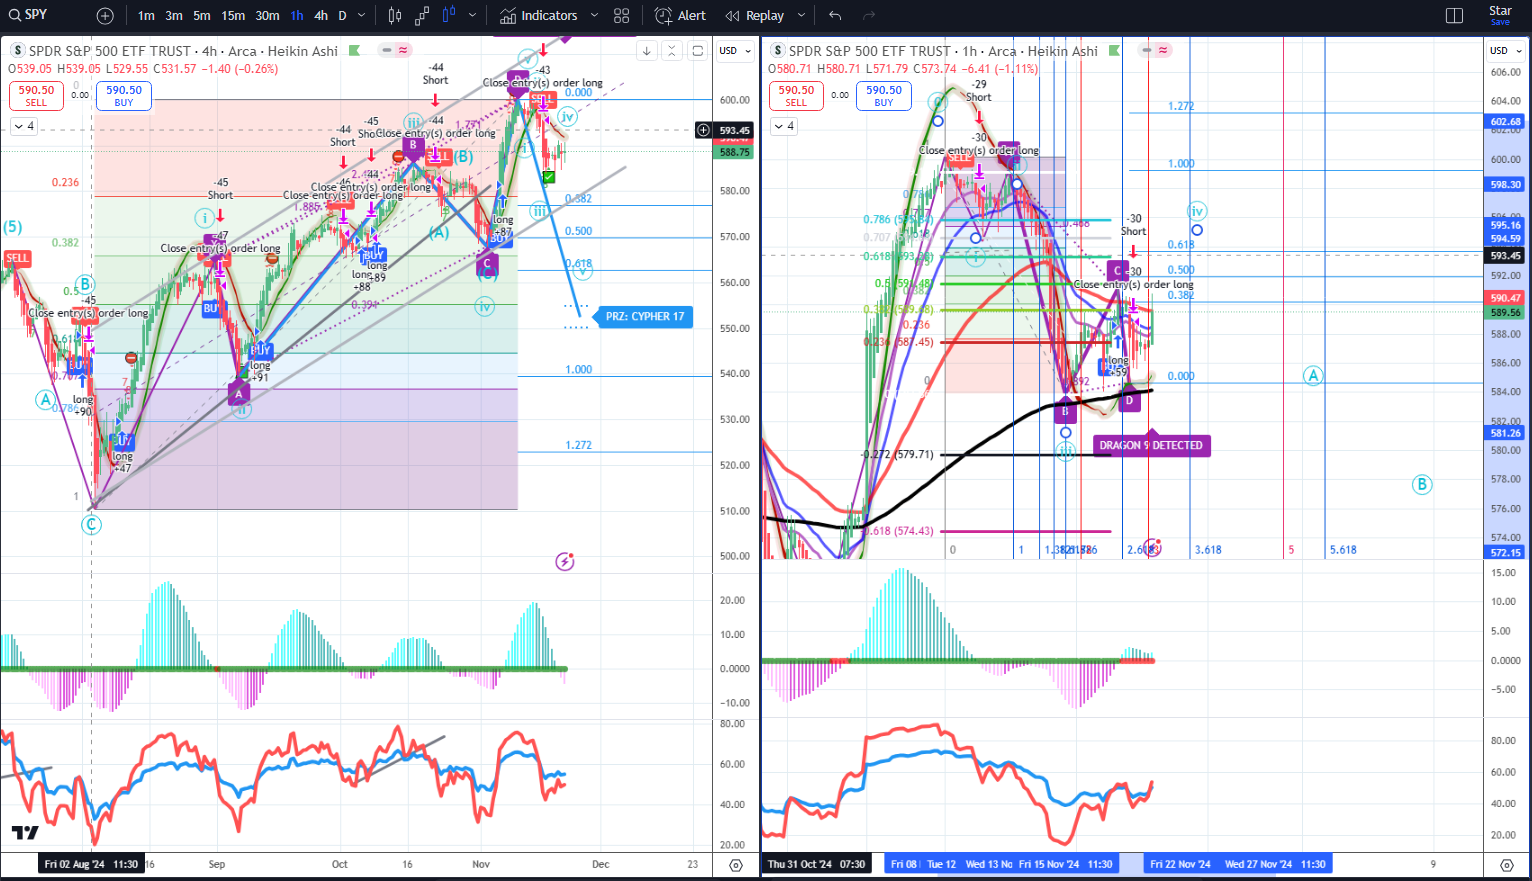Open 4h chart time axis settings gear
This screenshot has width=1532, height=881.
(736, 865)
